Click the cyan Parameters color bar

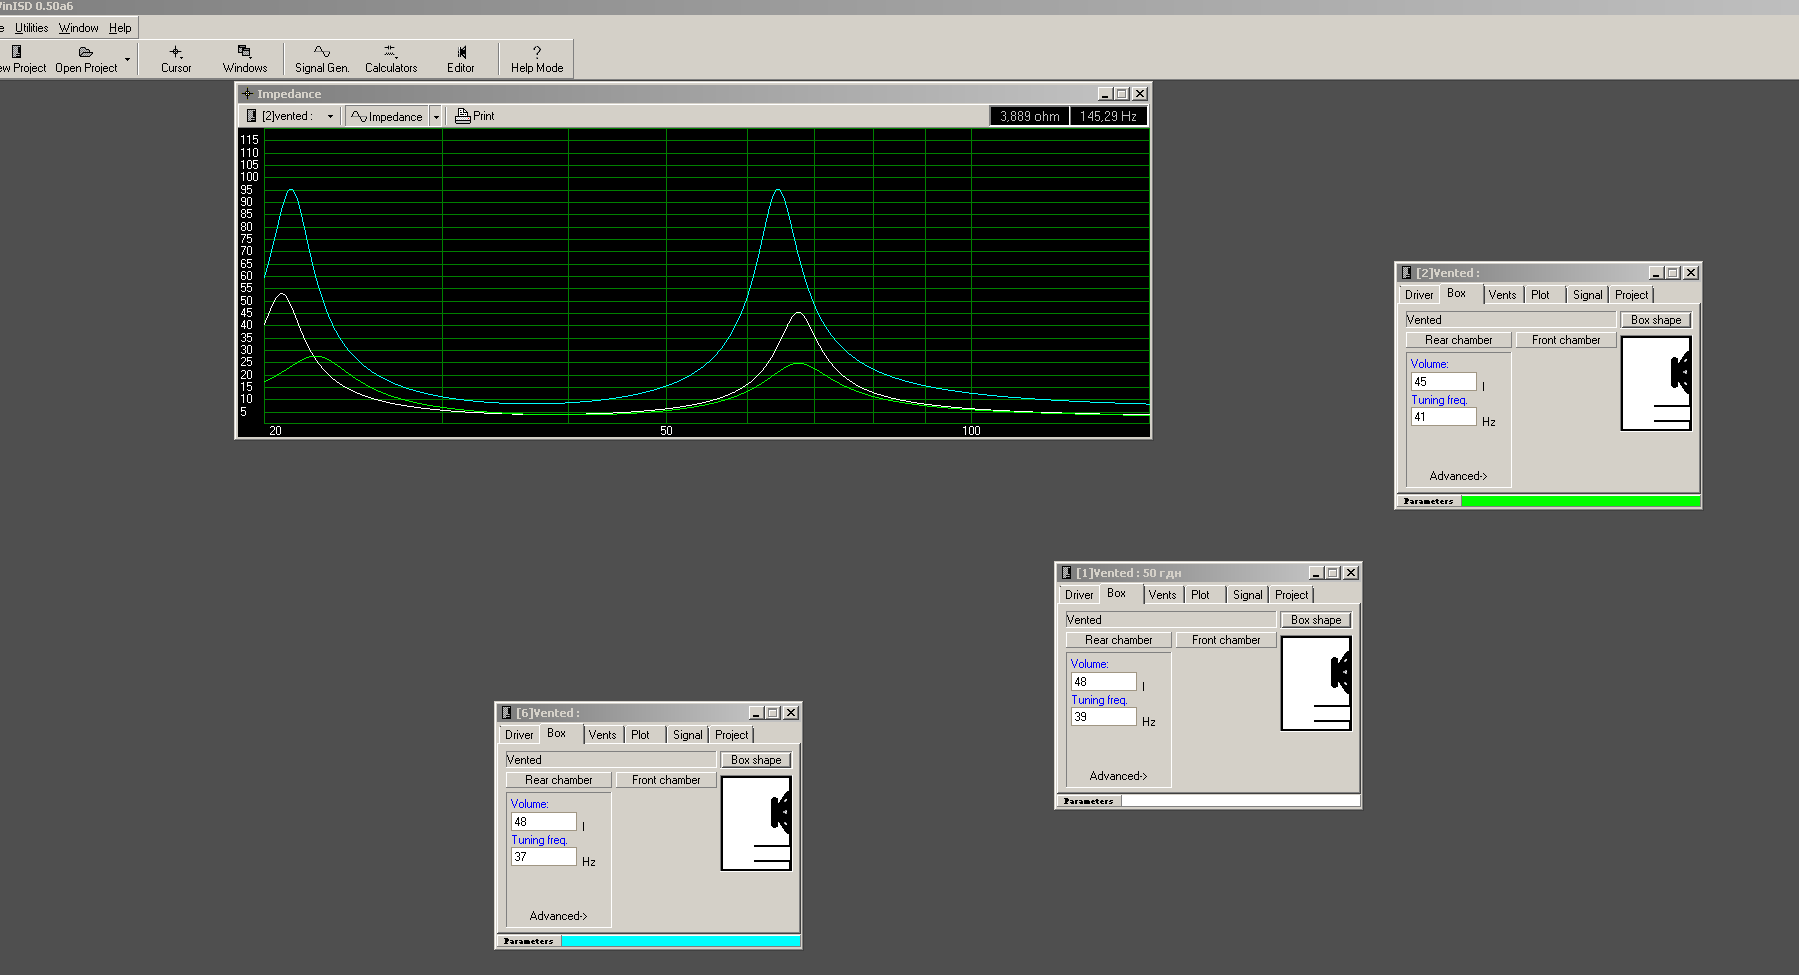pyautogui.click(x=680, y=941)
